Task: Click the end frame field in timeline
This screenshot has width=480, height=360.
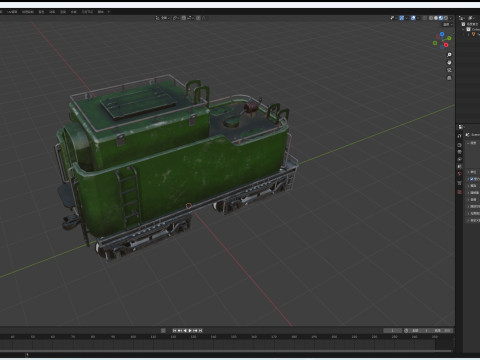Action: 443,330
